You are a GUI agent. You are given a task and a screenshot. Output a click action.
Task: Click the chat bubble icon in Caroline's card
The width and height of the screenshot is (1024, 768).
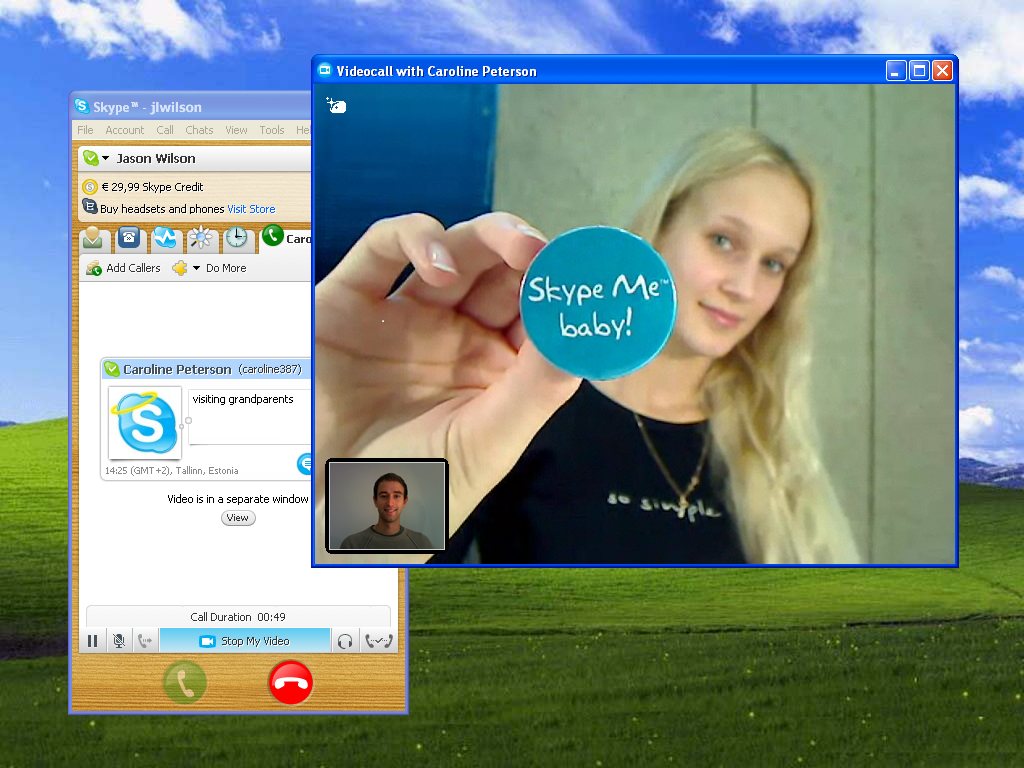(x=305, y=464)
